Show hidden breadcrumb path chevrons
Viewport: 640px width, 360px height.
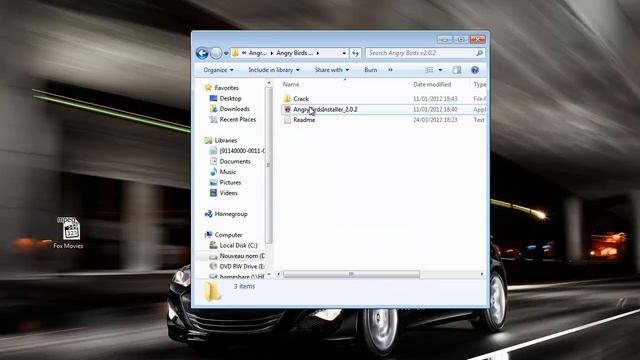coord(244,53)
